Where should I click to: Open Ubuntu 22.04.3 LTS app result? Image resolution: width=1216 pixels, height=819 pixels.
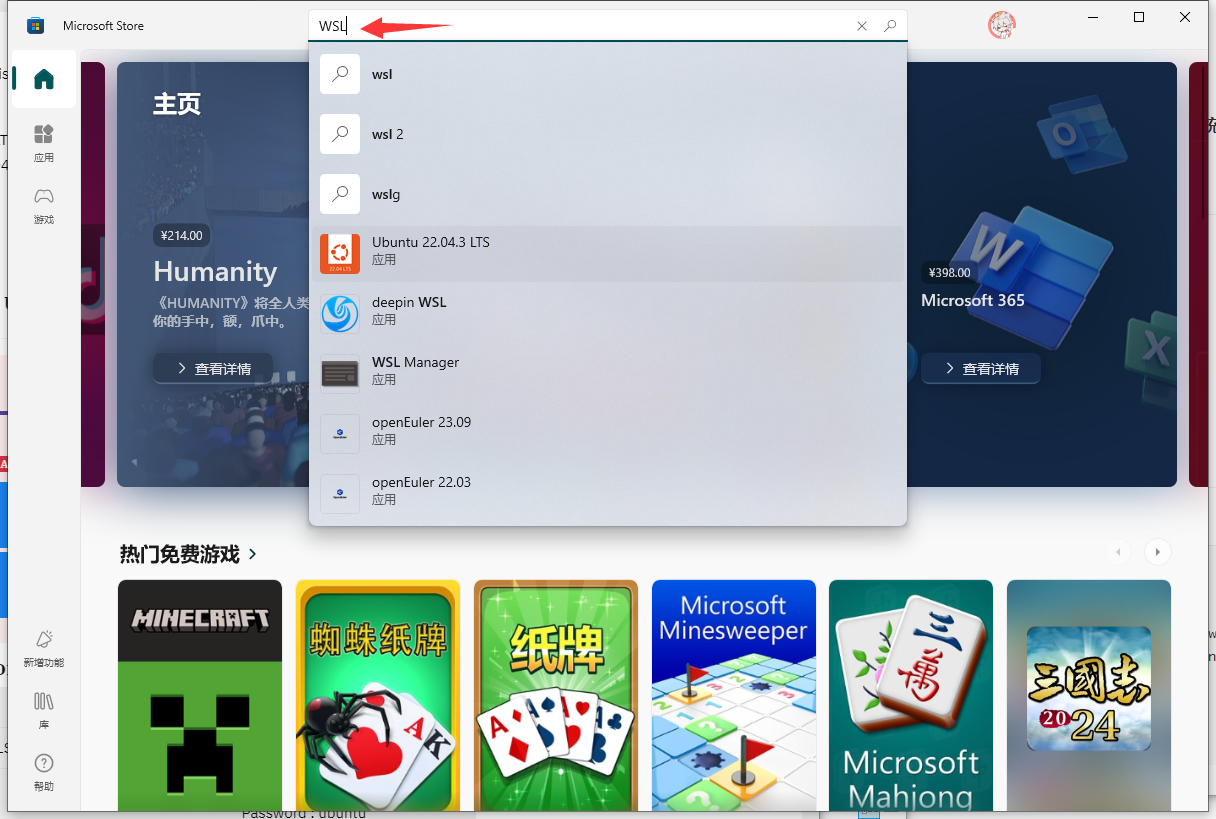tap(608, 253)
